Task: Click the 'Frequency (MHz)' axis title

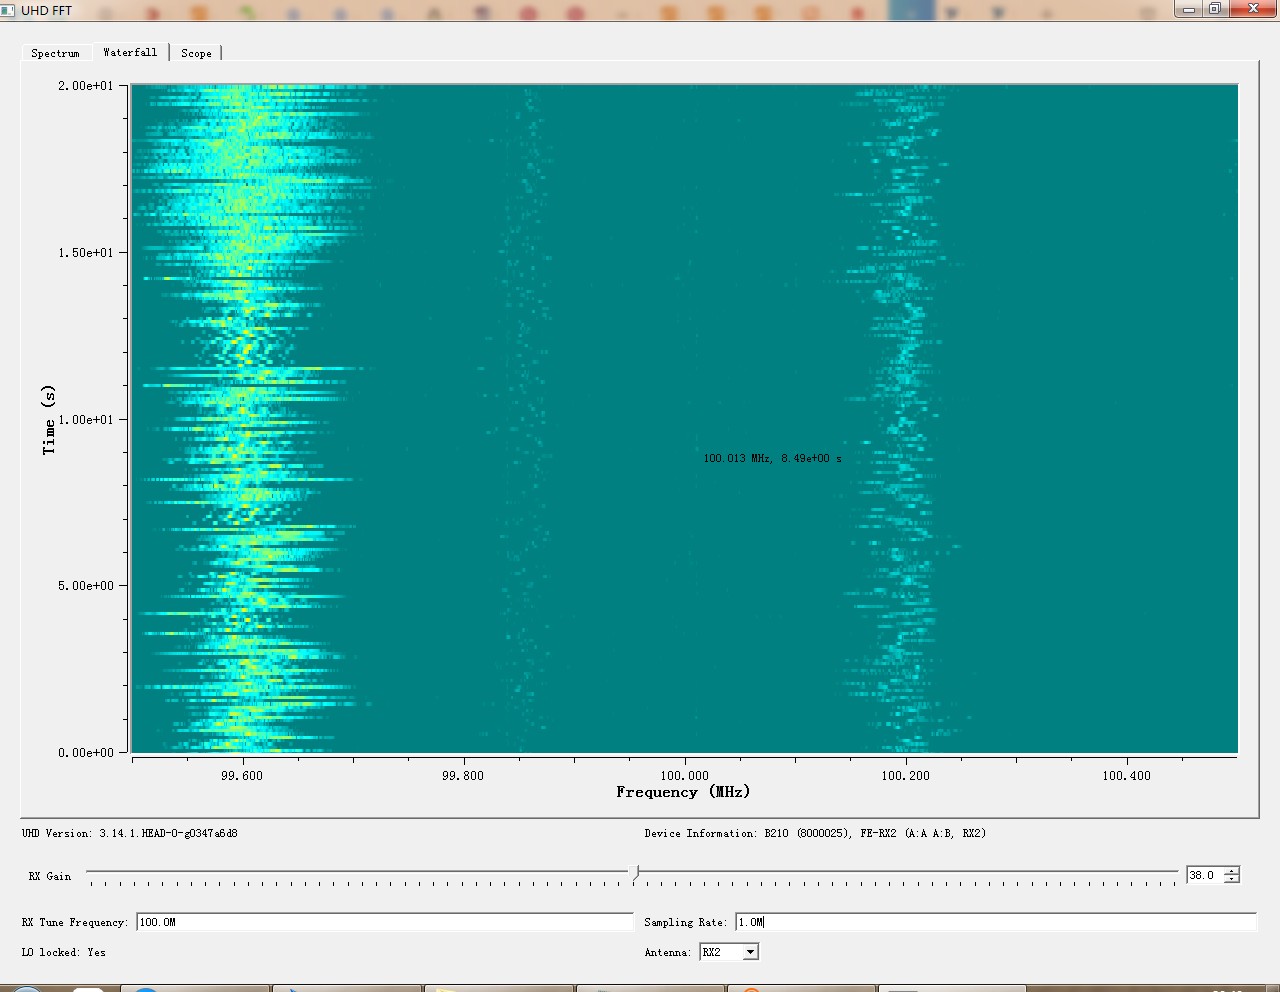Action: pyautogui.click(x=683, y=792)
